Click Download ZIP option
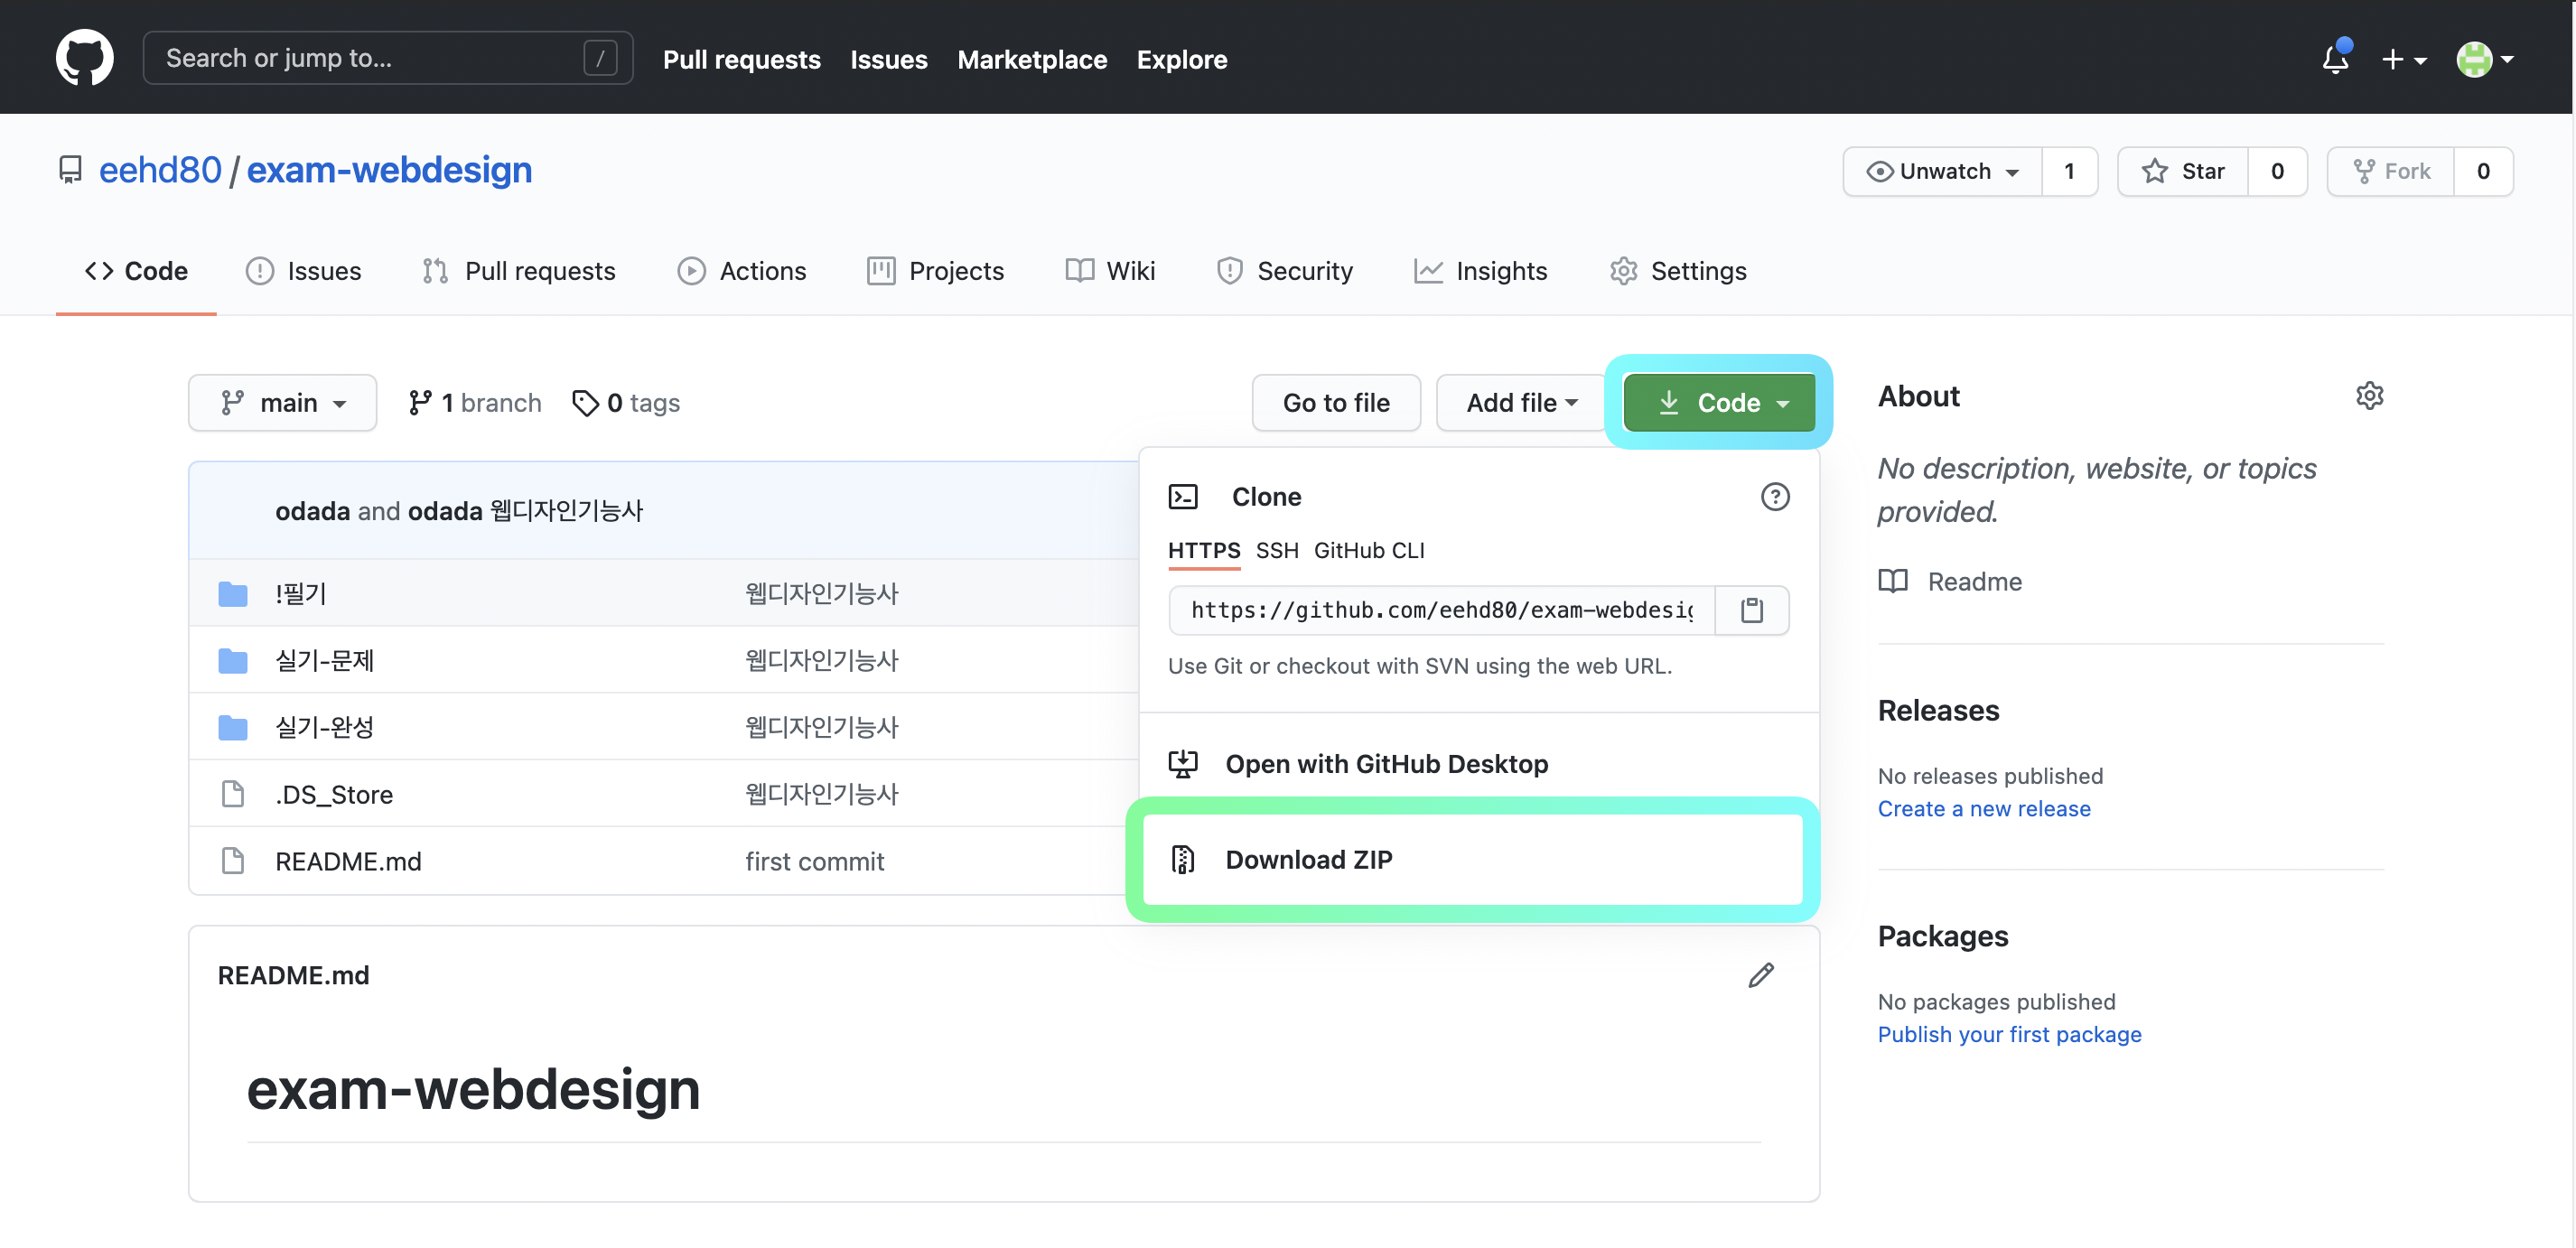Image resolution: width=2576 pixels, height=1248 pixels. [x=1308, y=860]
